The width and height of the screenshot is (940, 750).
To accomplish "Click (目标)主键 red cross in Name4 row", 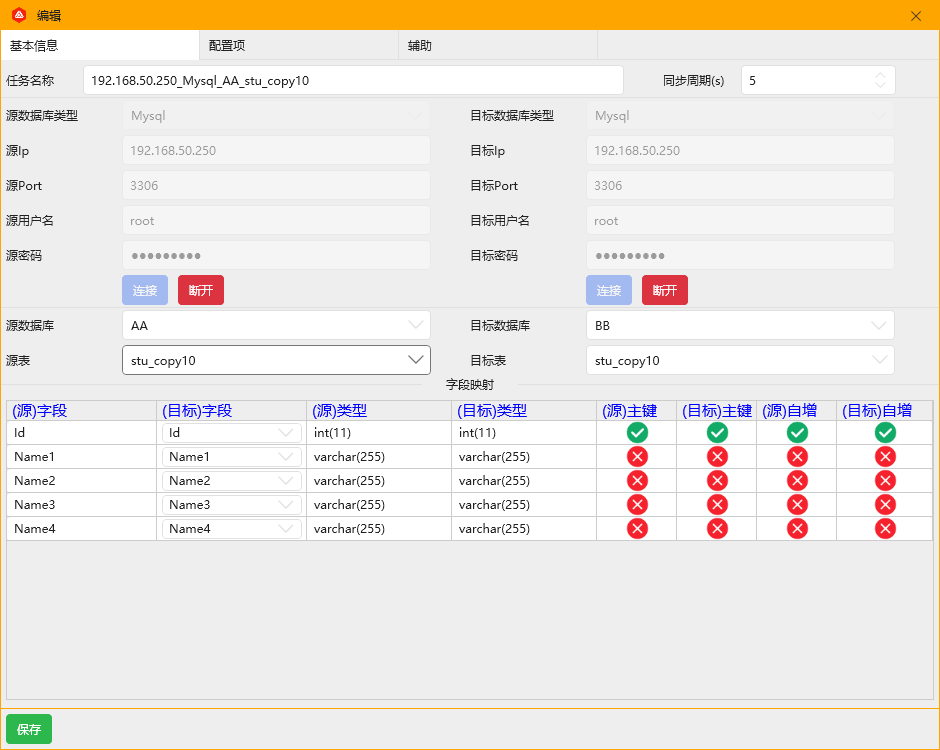I will click(717, 529).
